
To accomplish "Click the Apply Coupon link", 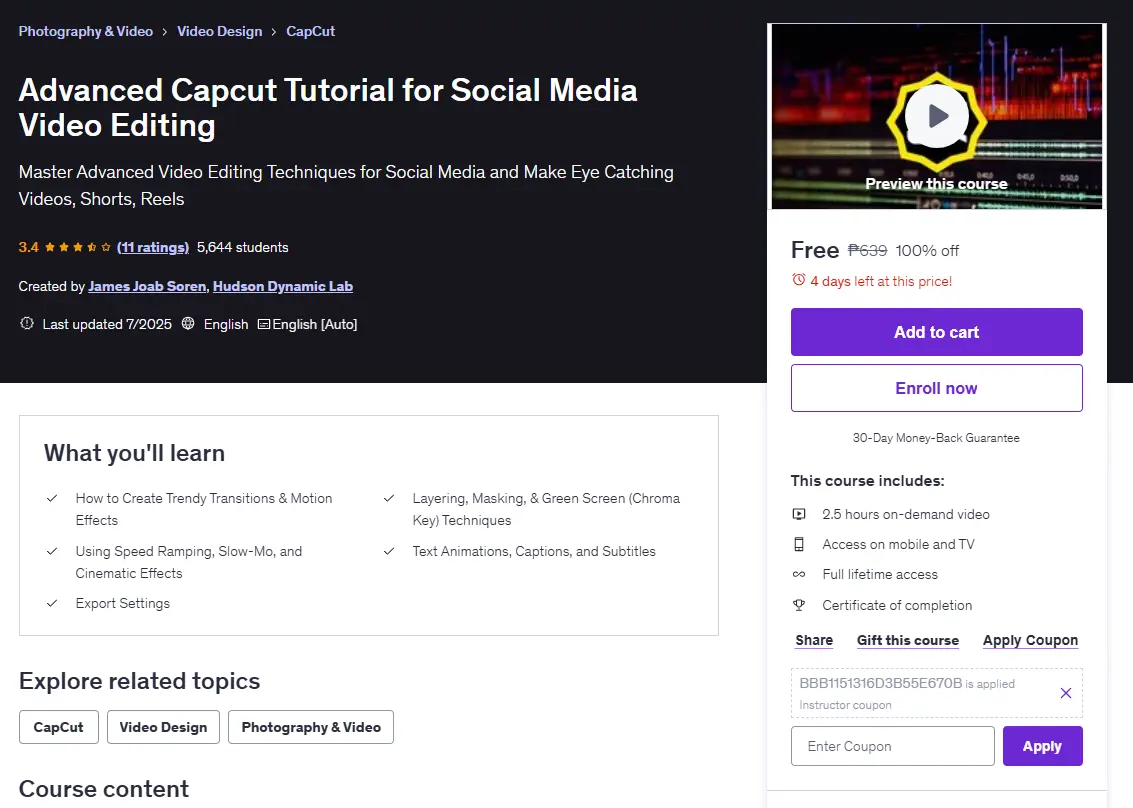I will click(x=1030, y=640).
